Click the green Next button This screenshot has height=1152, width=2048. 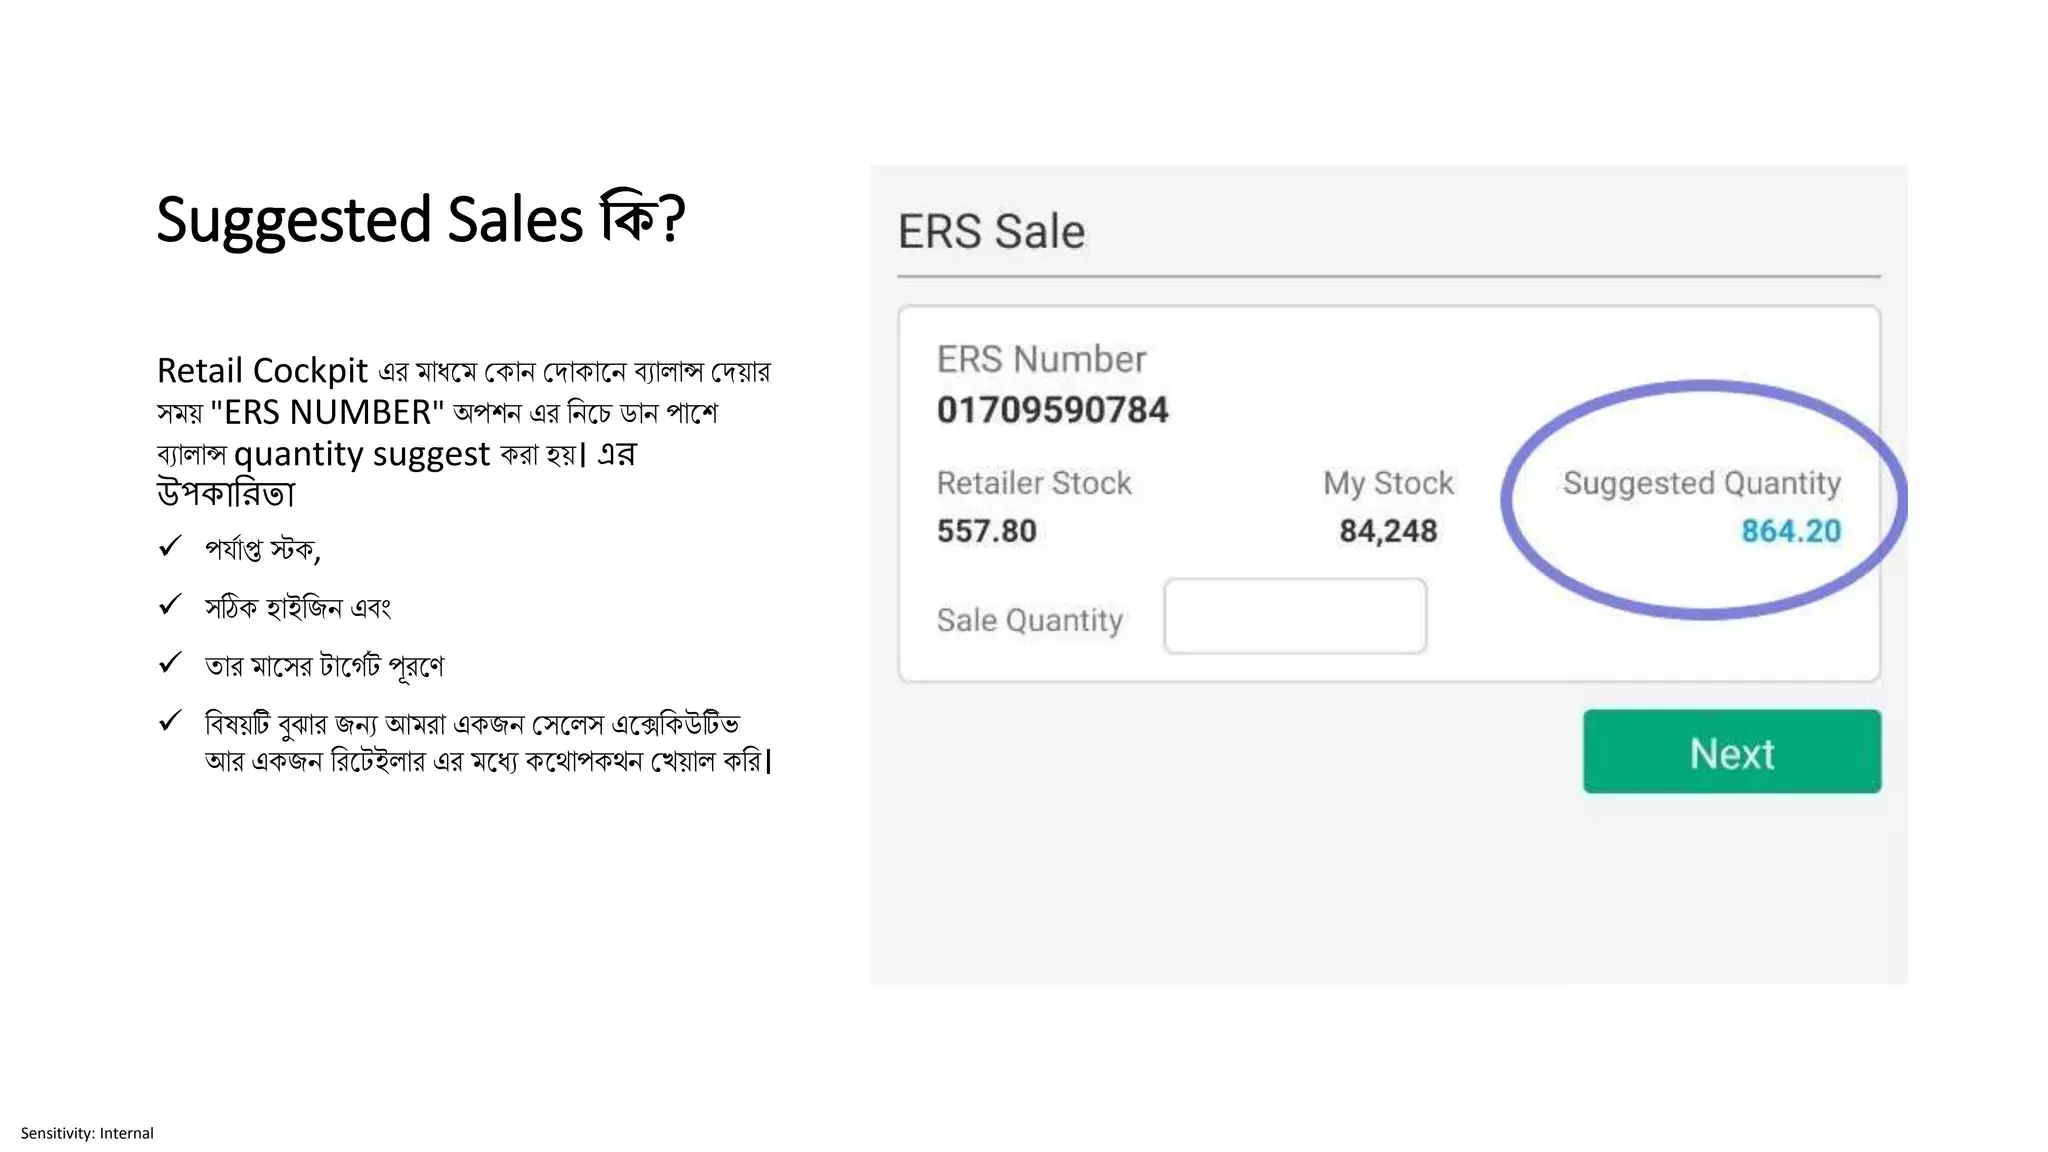(x=1732, y=751)
